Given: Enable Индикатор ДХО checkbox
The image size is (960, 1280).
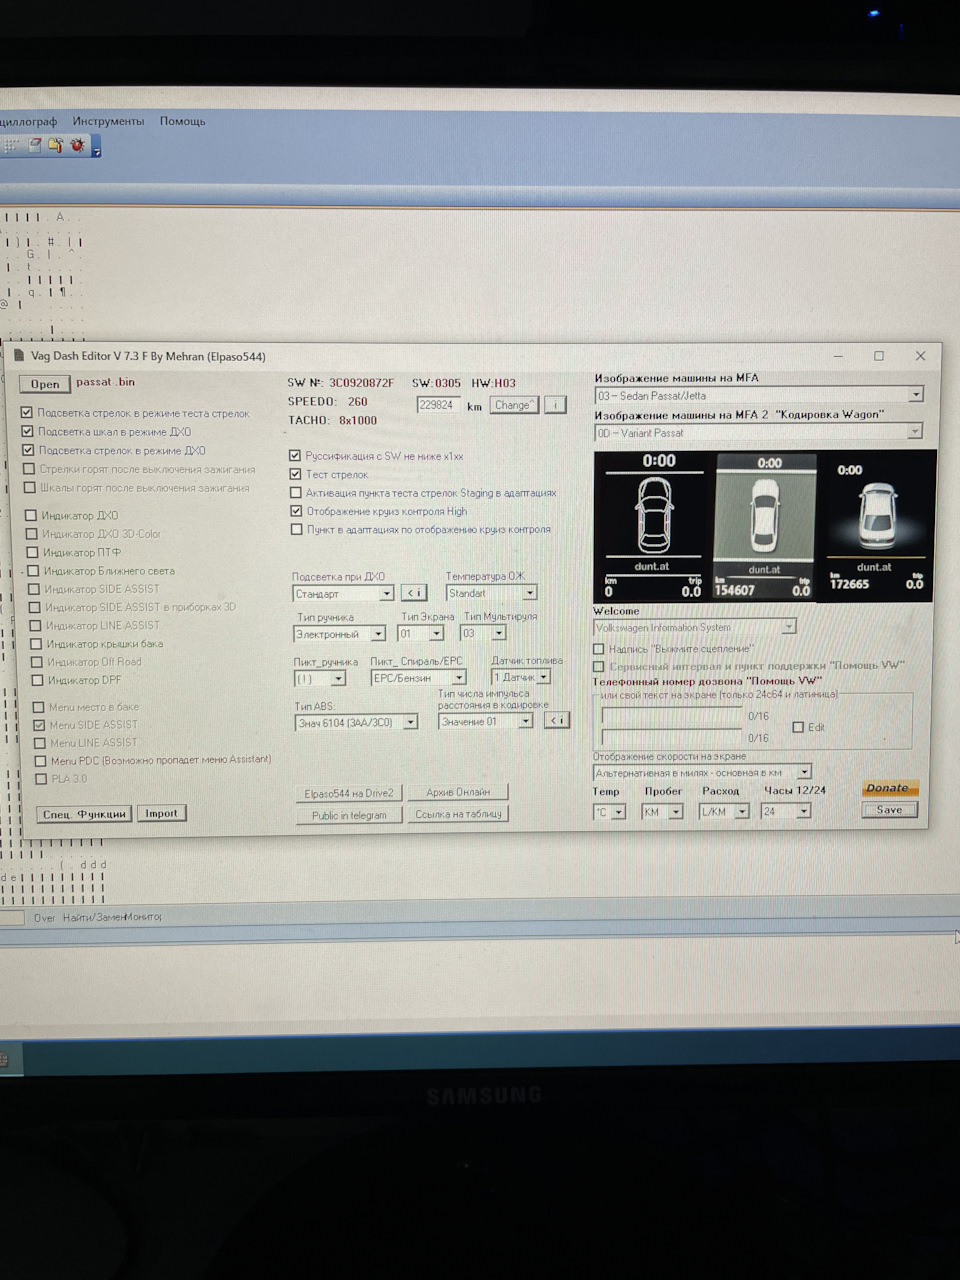Looking at the screenshot, I should [30, 516].
